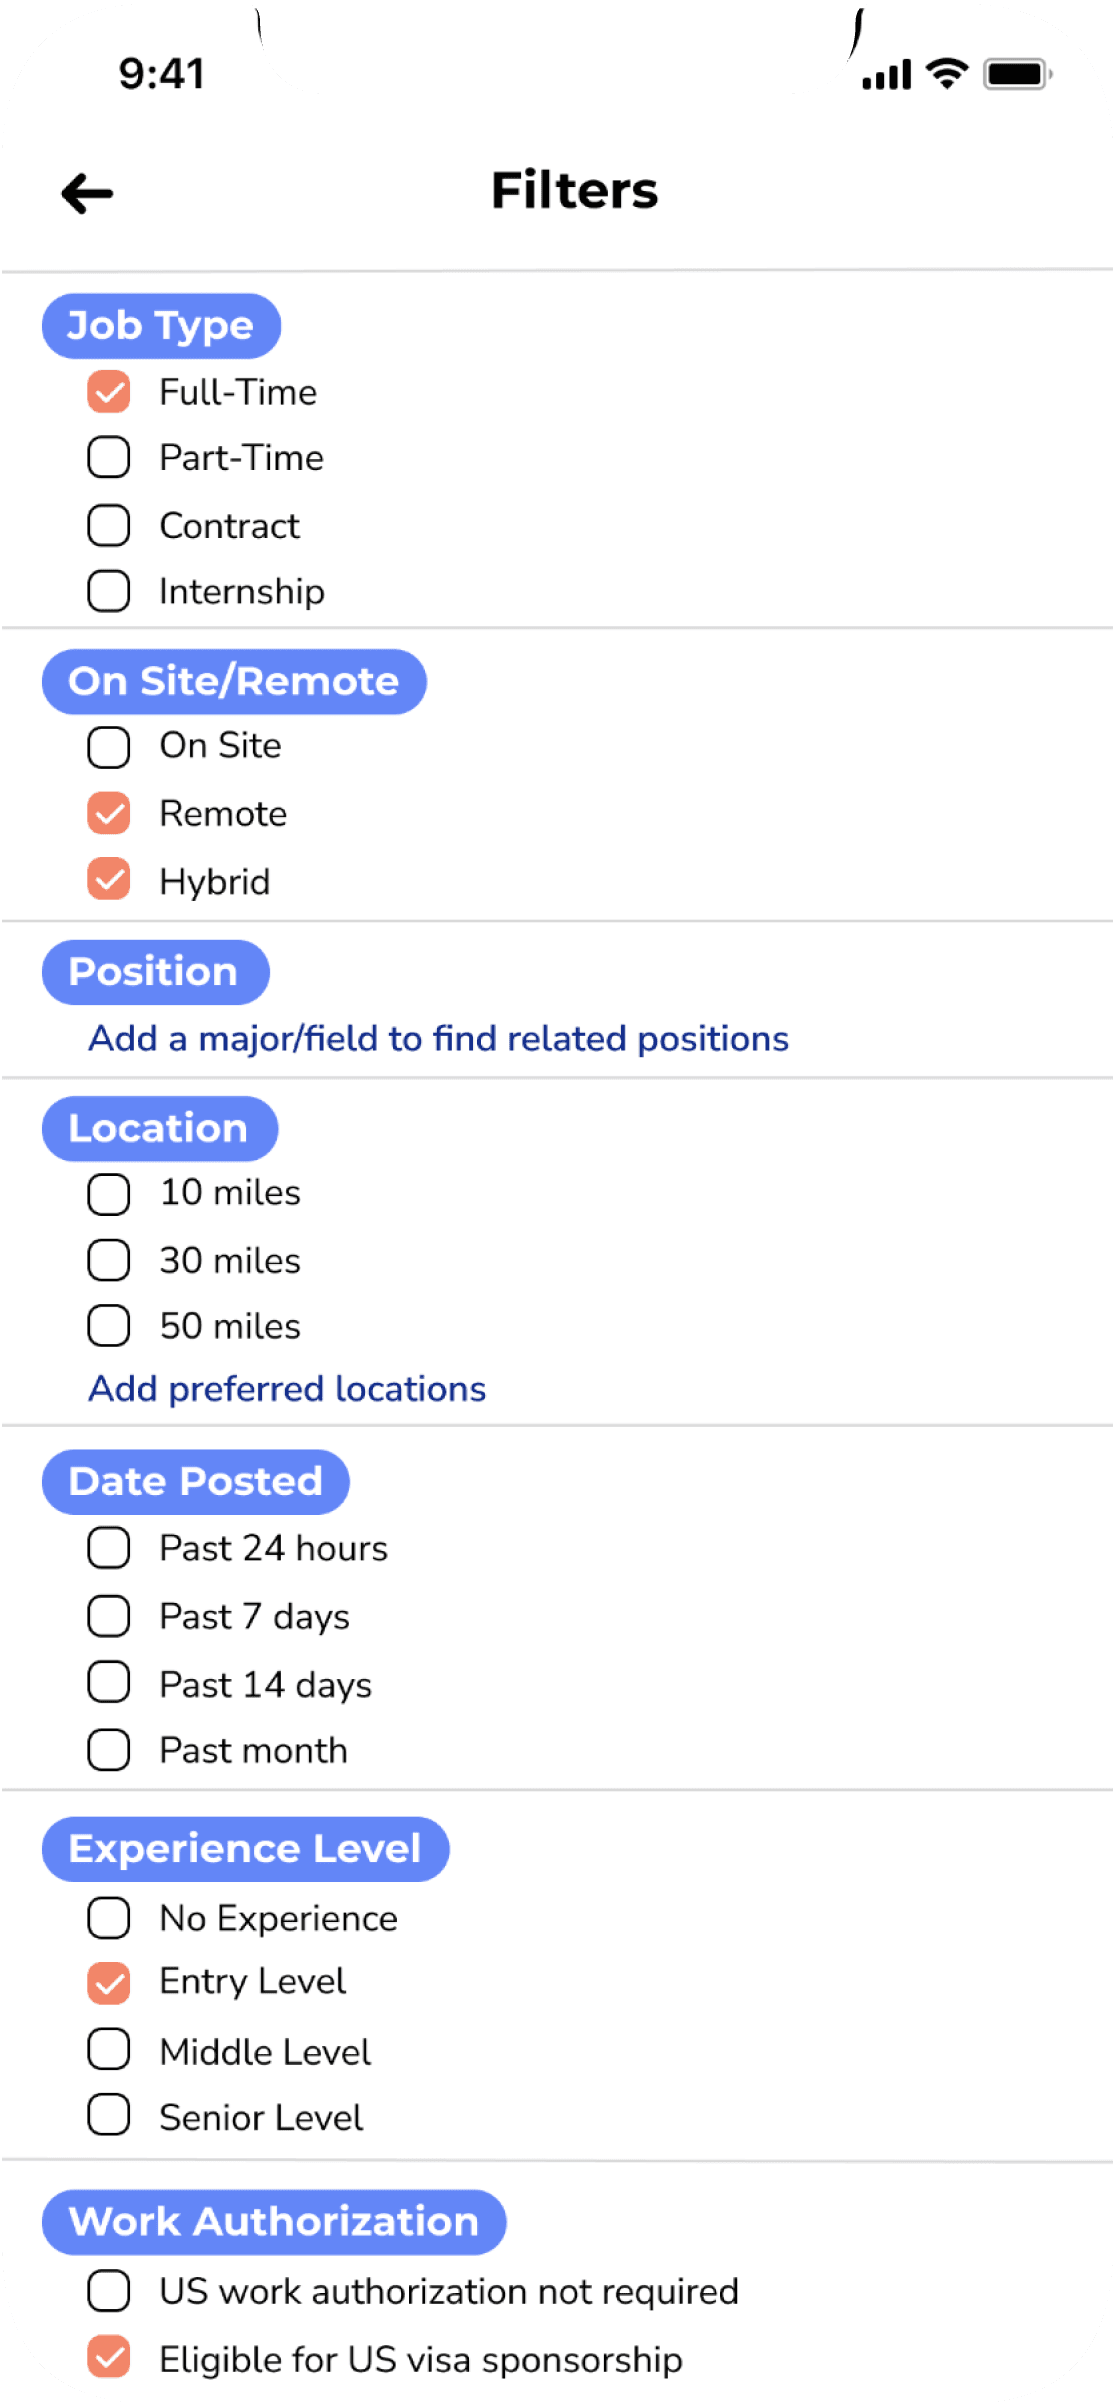
Task: Tap the battery status icon
Action: tap(1017, 74)
